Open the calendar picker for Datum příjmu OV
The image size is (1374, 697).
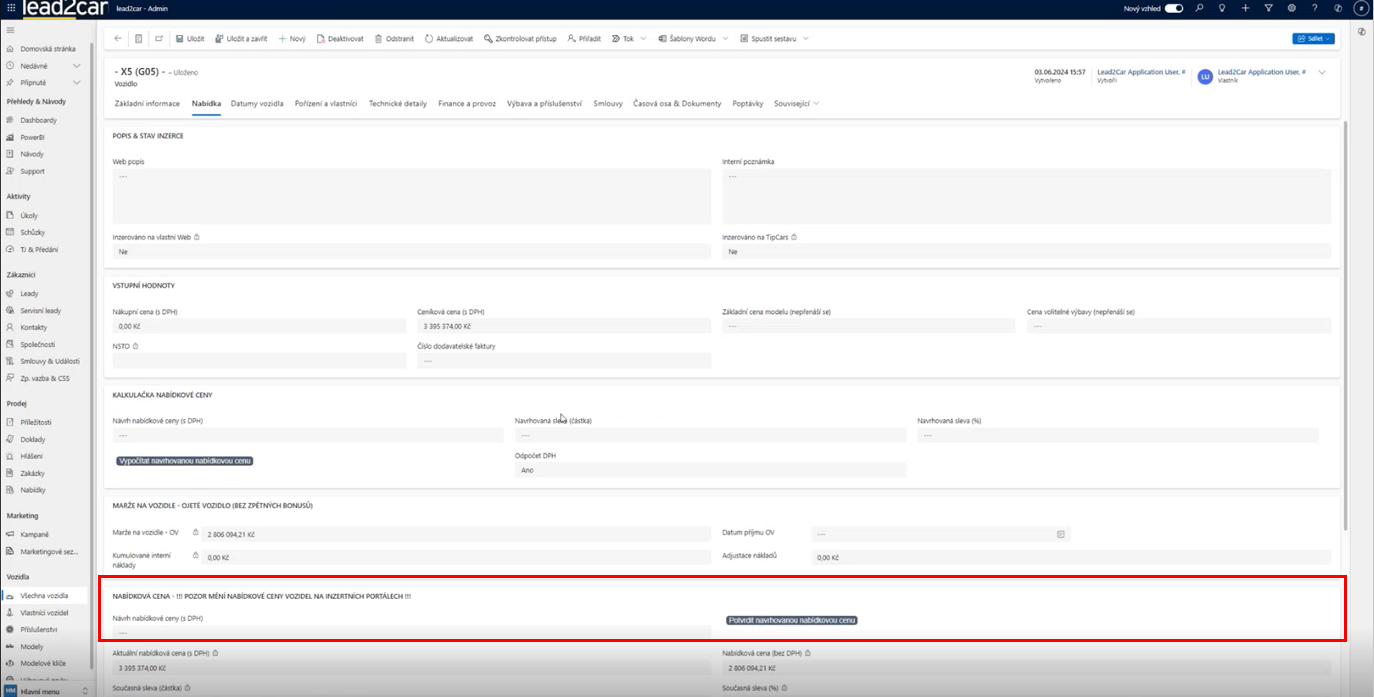[1060, 534]
